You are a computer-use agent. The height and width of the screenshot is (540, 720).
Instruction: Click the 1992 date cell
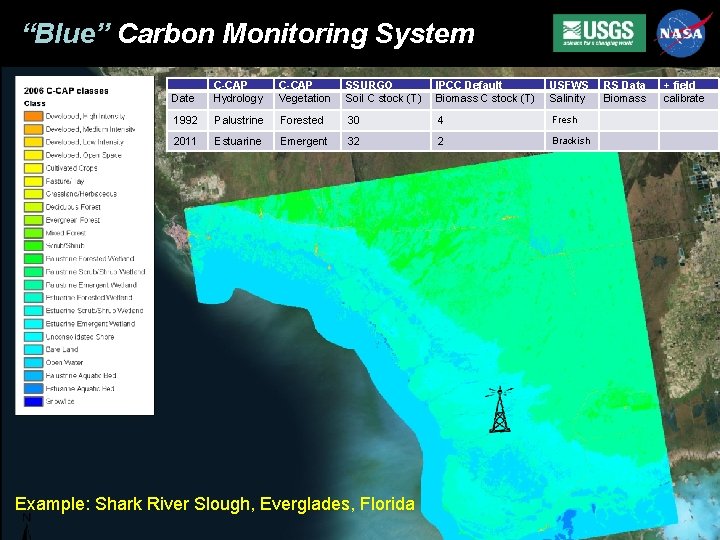point(186,120)
